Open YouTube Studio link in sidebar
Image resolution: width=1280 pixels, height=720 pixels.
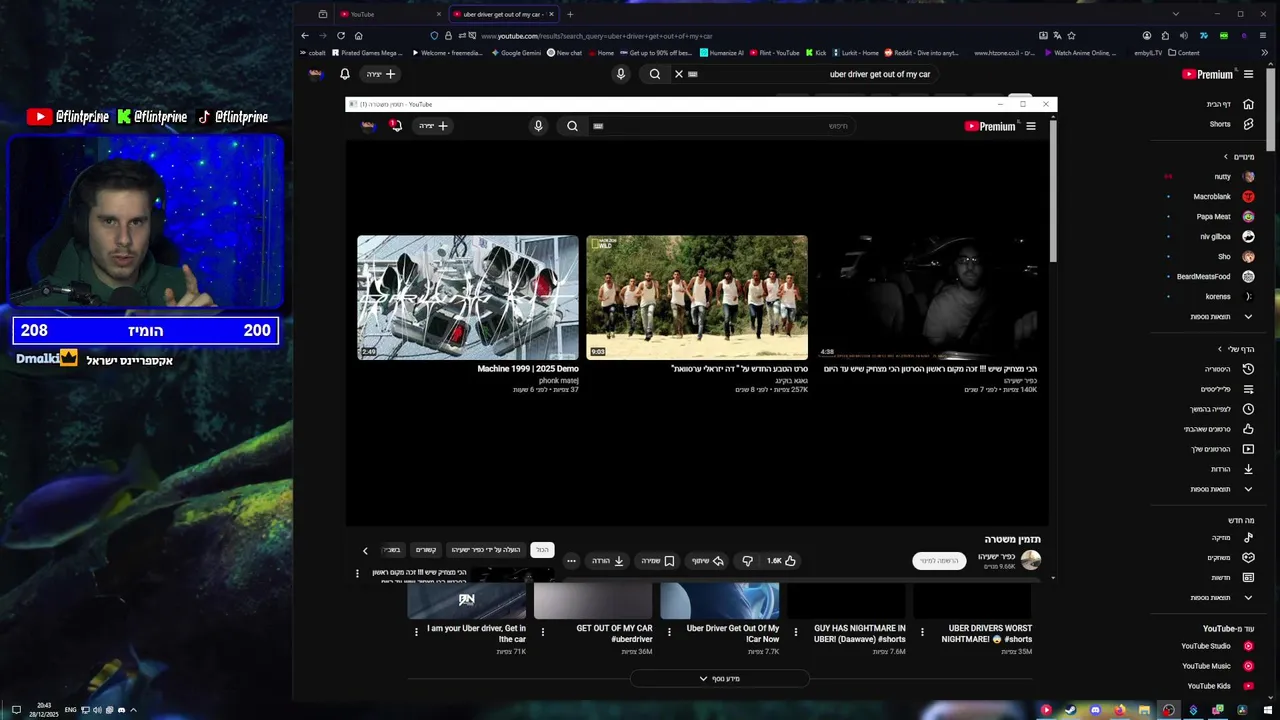[1217, 646]
